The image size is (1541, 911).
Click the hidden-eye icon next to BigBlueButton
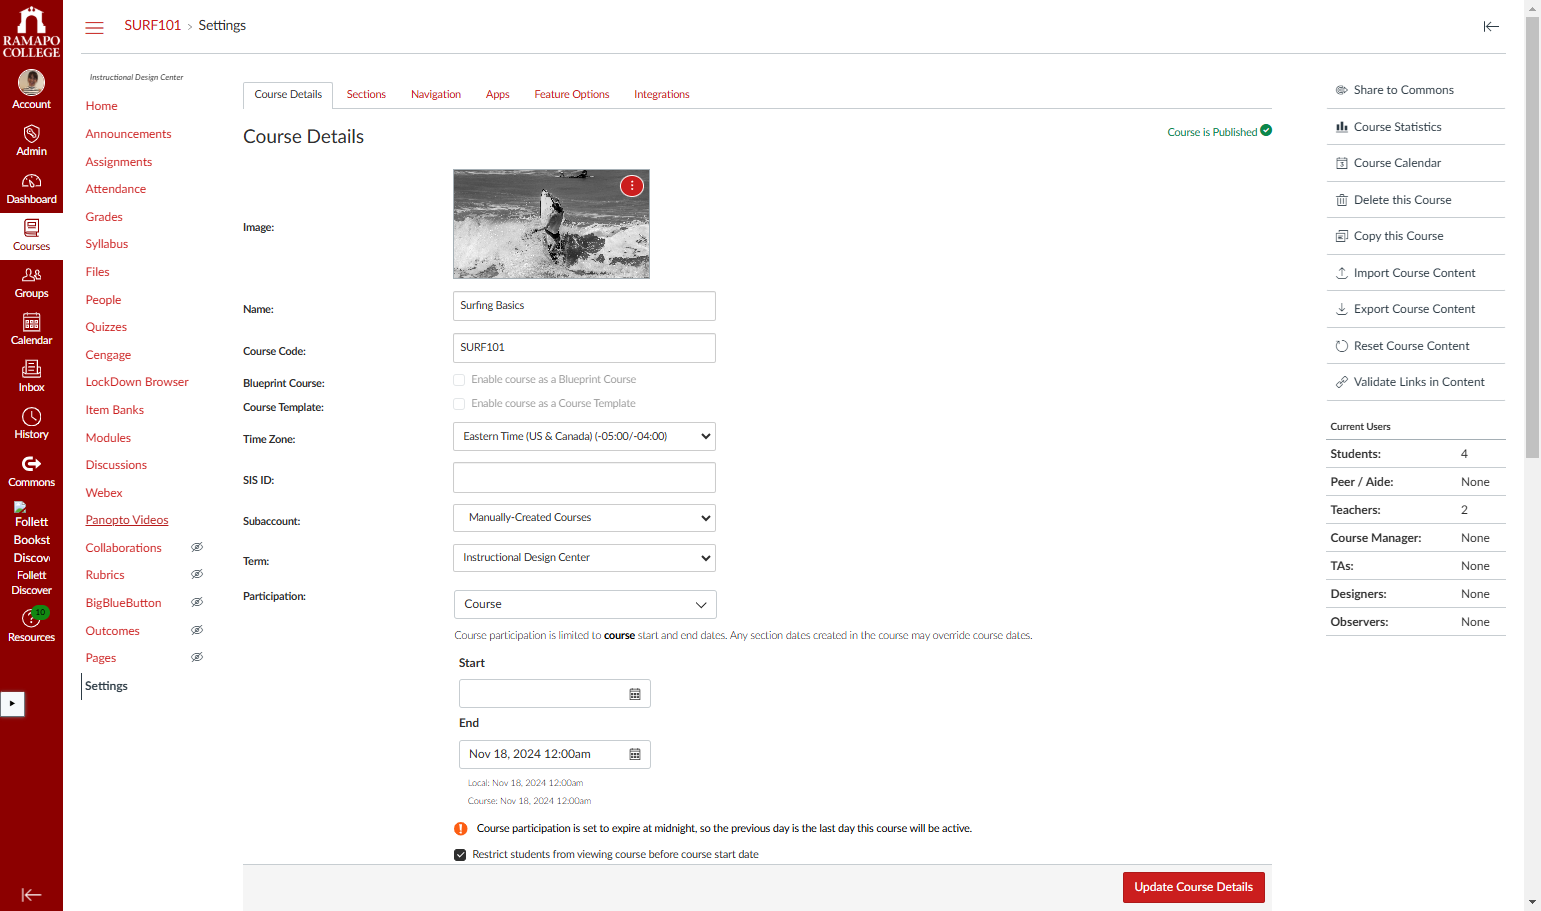tap(197, 602)
